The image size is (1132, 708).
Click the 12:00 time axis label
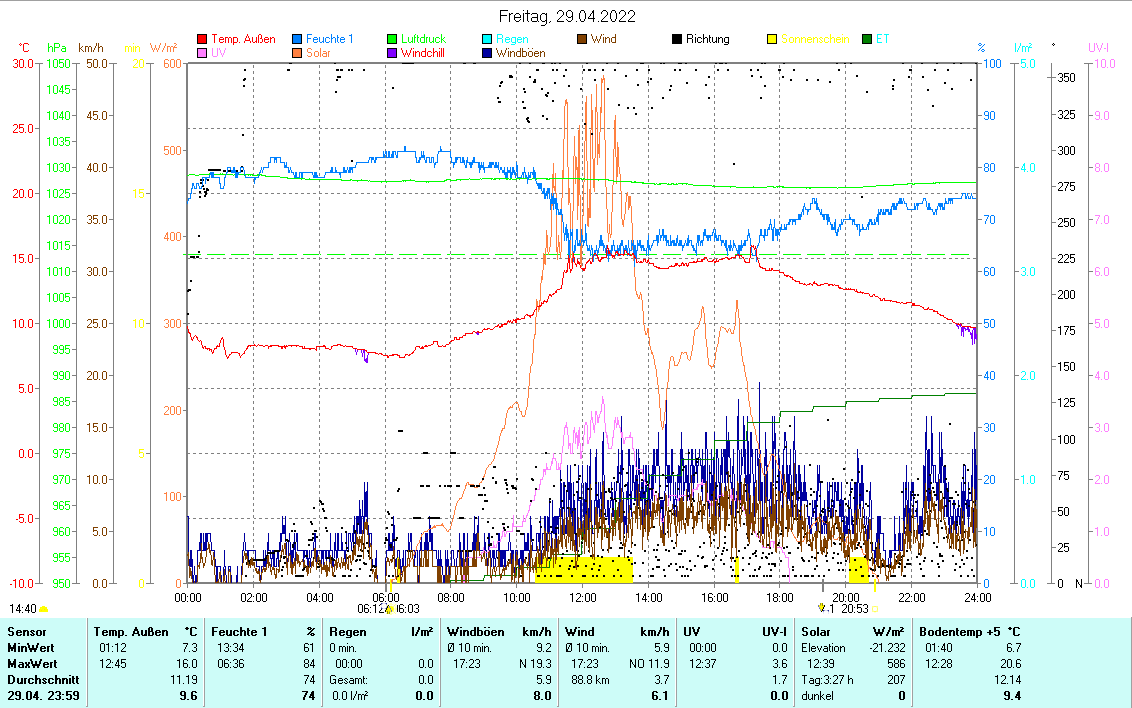(582, 597)
